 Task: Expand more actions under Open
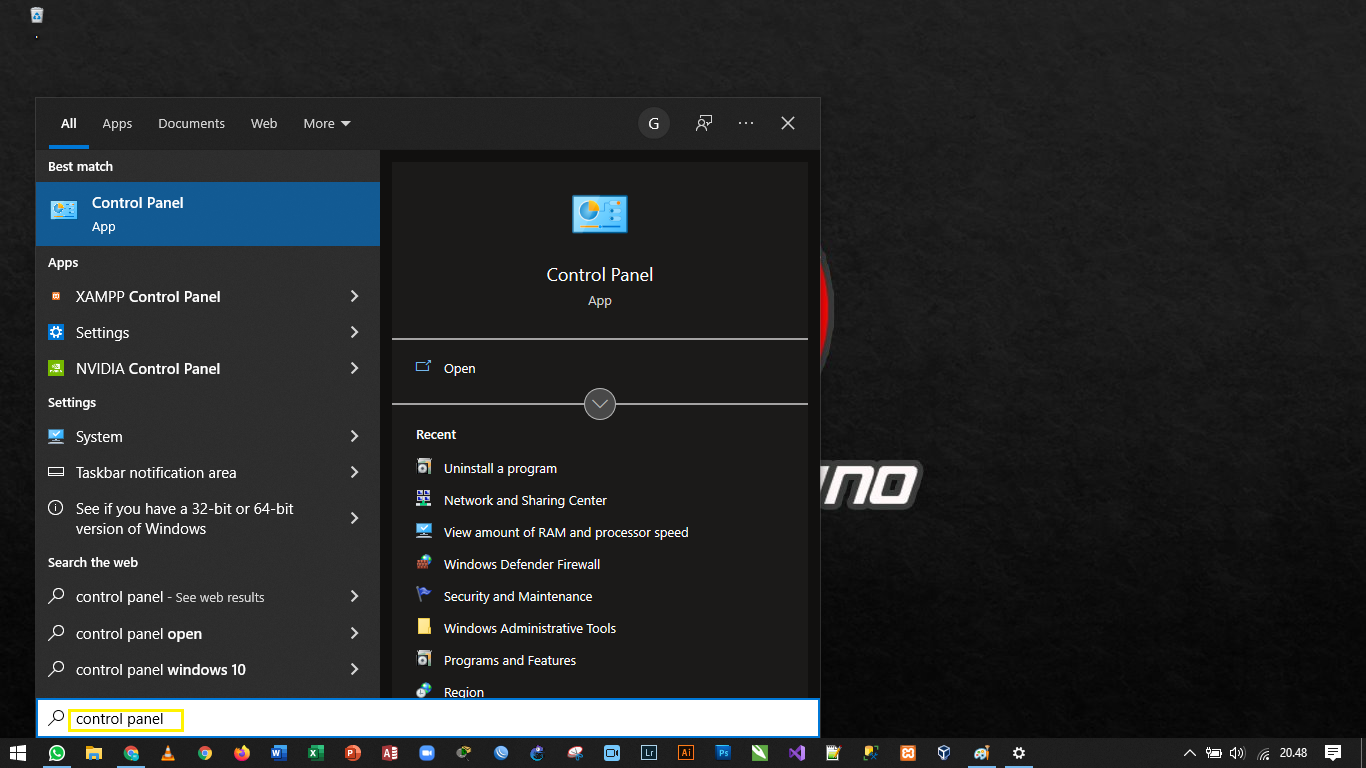pos(600,404)
